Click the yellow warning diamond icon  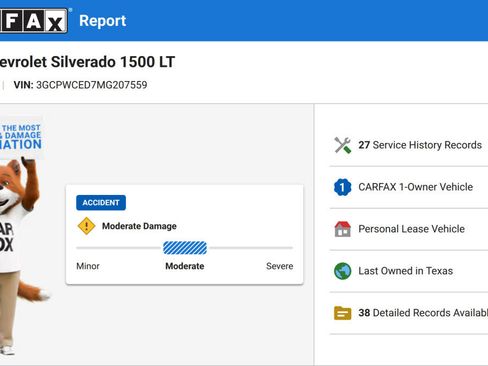(86, 226)
